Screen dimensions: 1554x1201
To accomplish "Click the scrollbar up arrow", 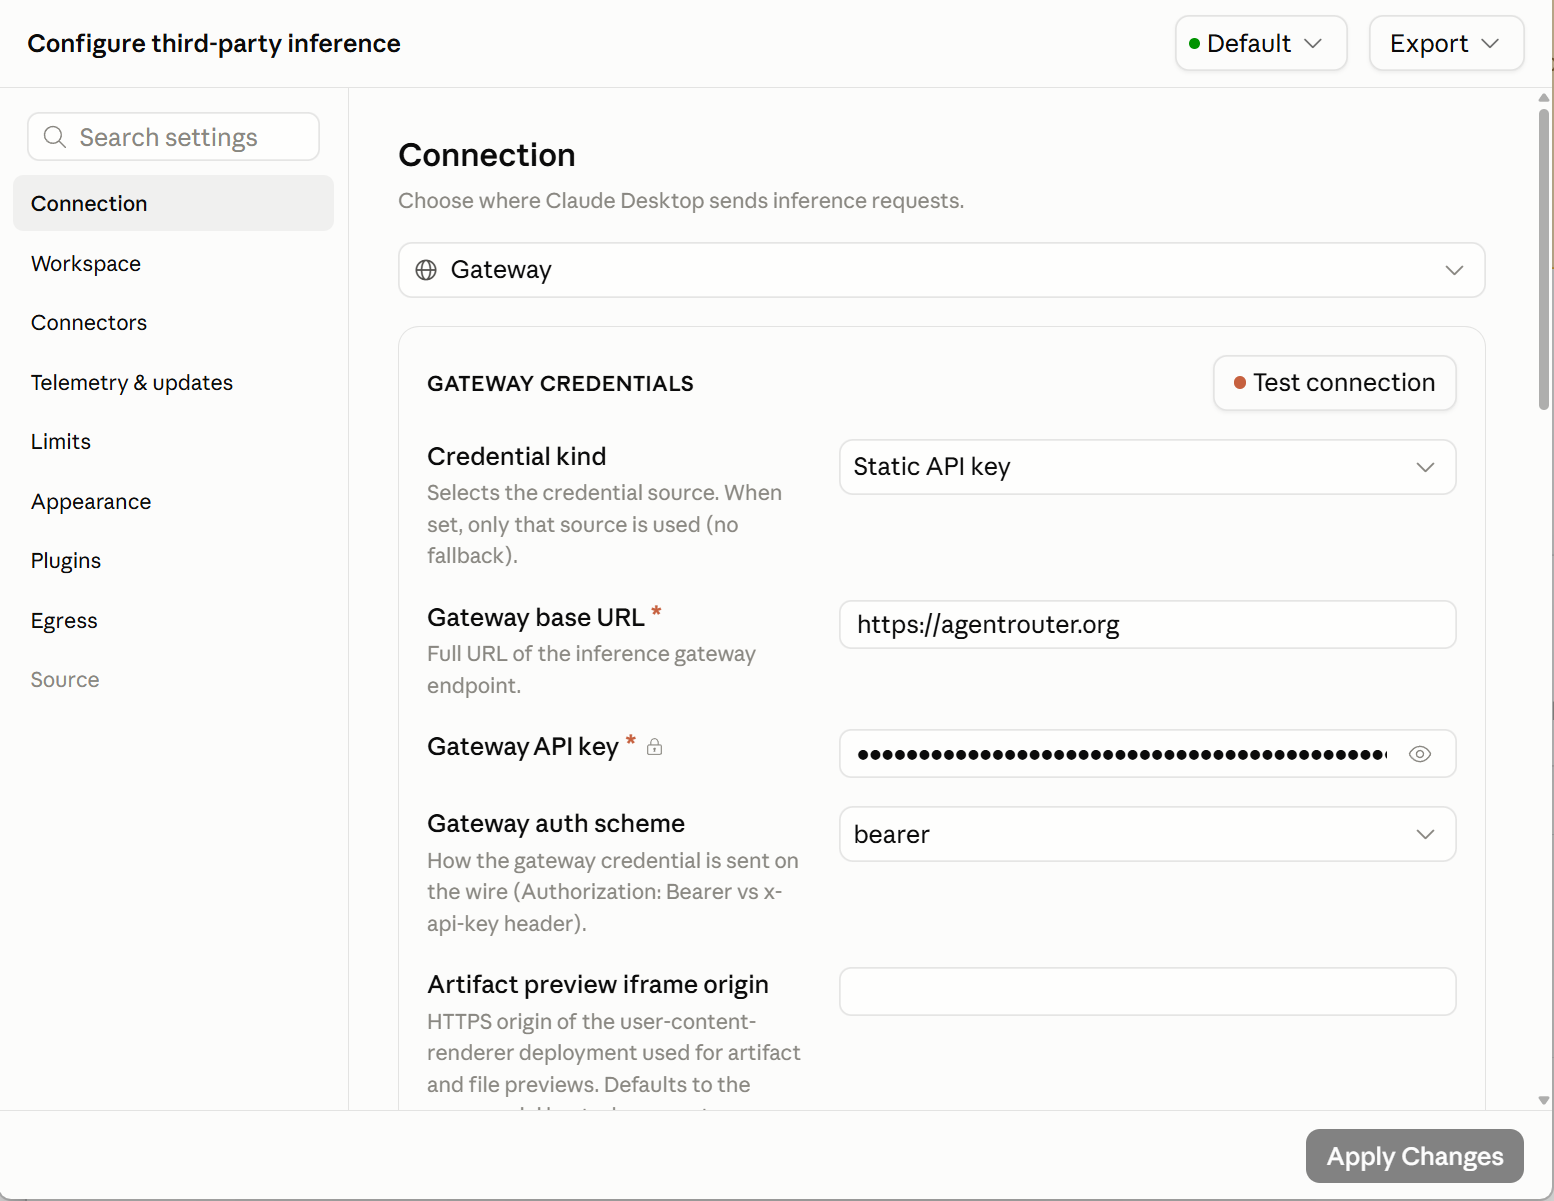I will (x=1544, y=98).
